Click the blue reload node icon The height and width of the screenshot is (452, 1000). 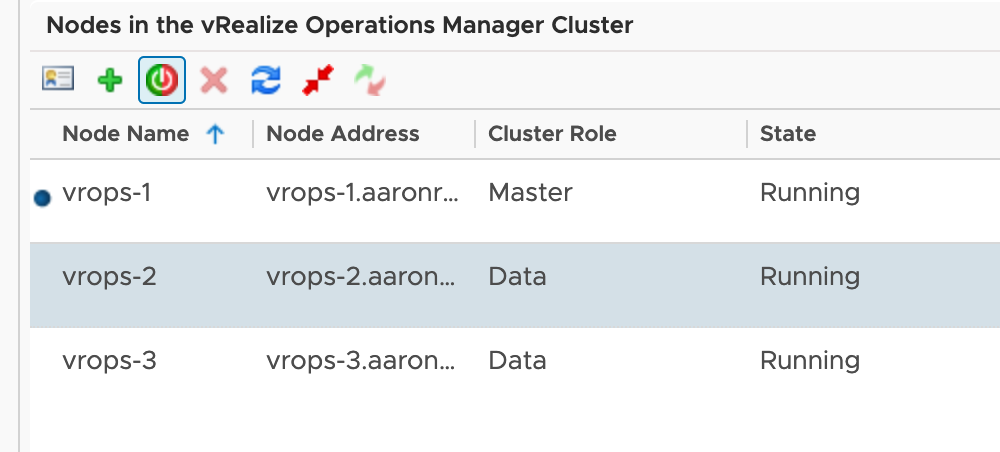[x=266, y=81]
